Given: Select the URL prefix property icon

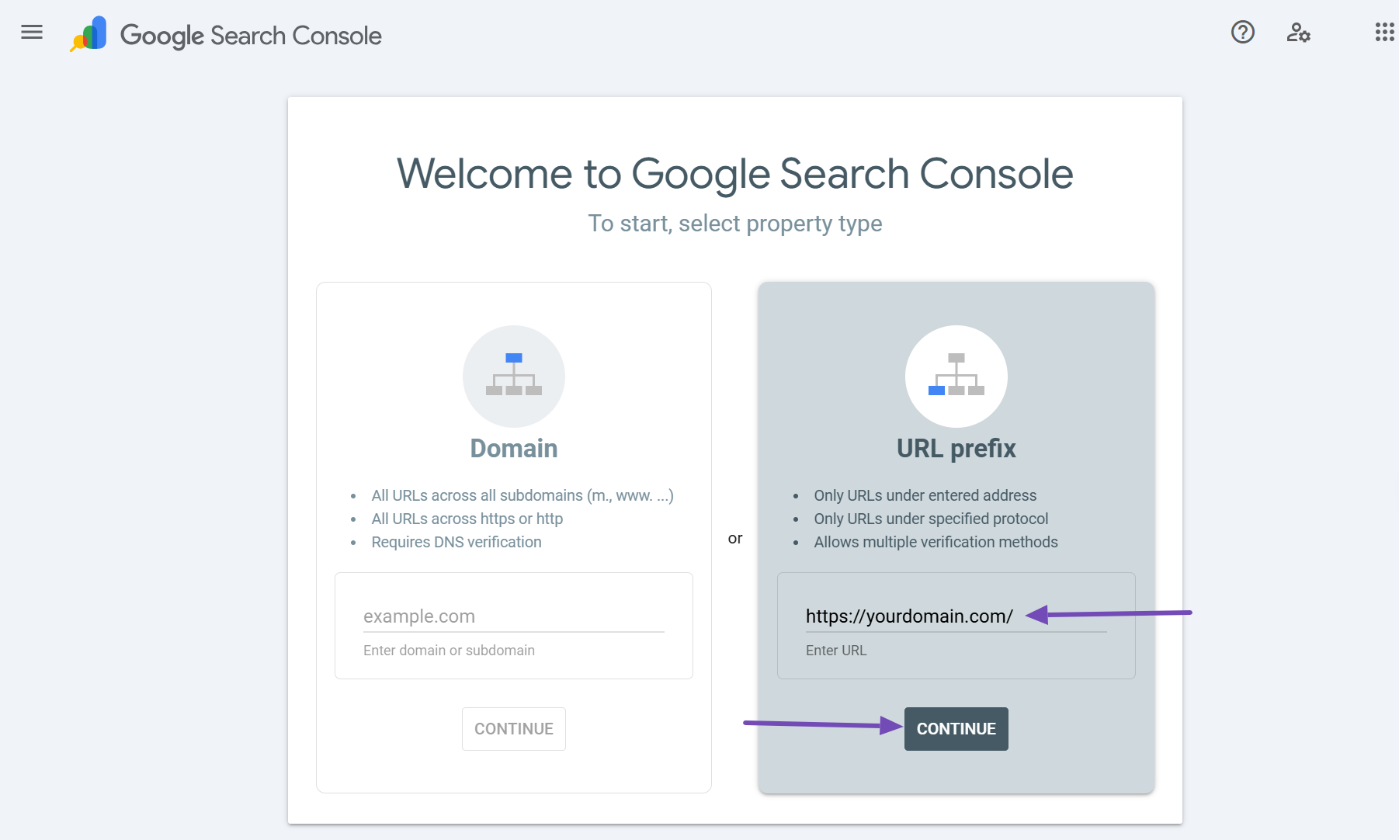Looking at the screenshot, I should click(x=956, y=377).
